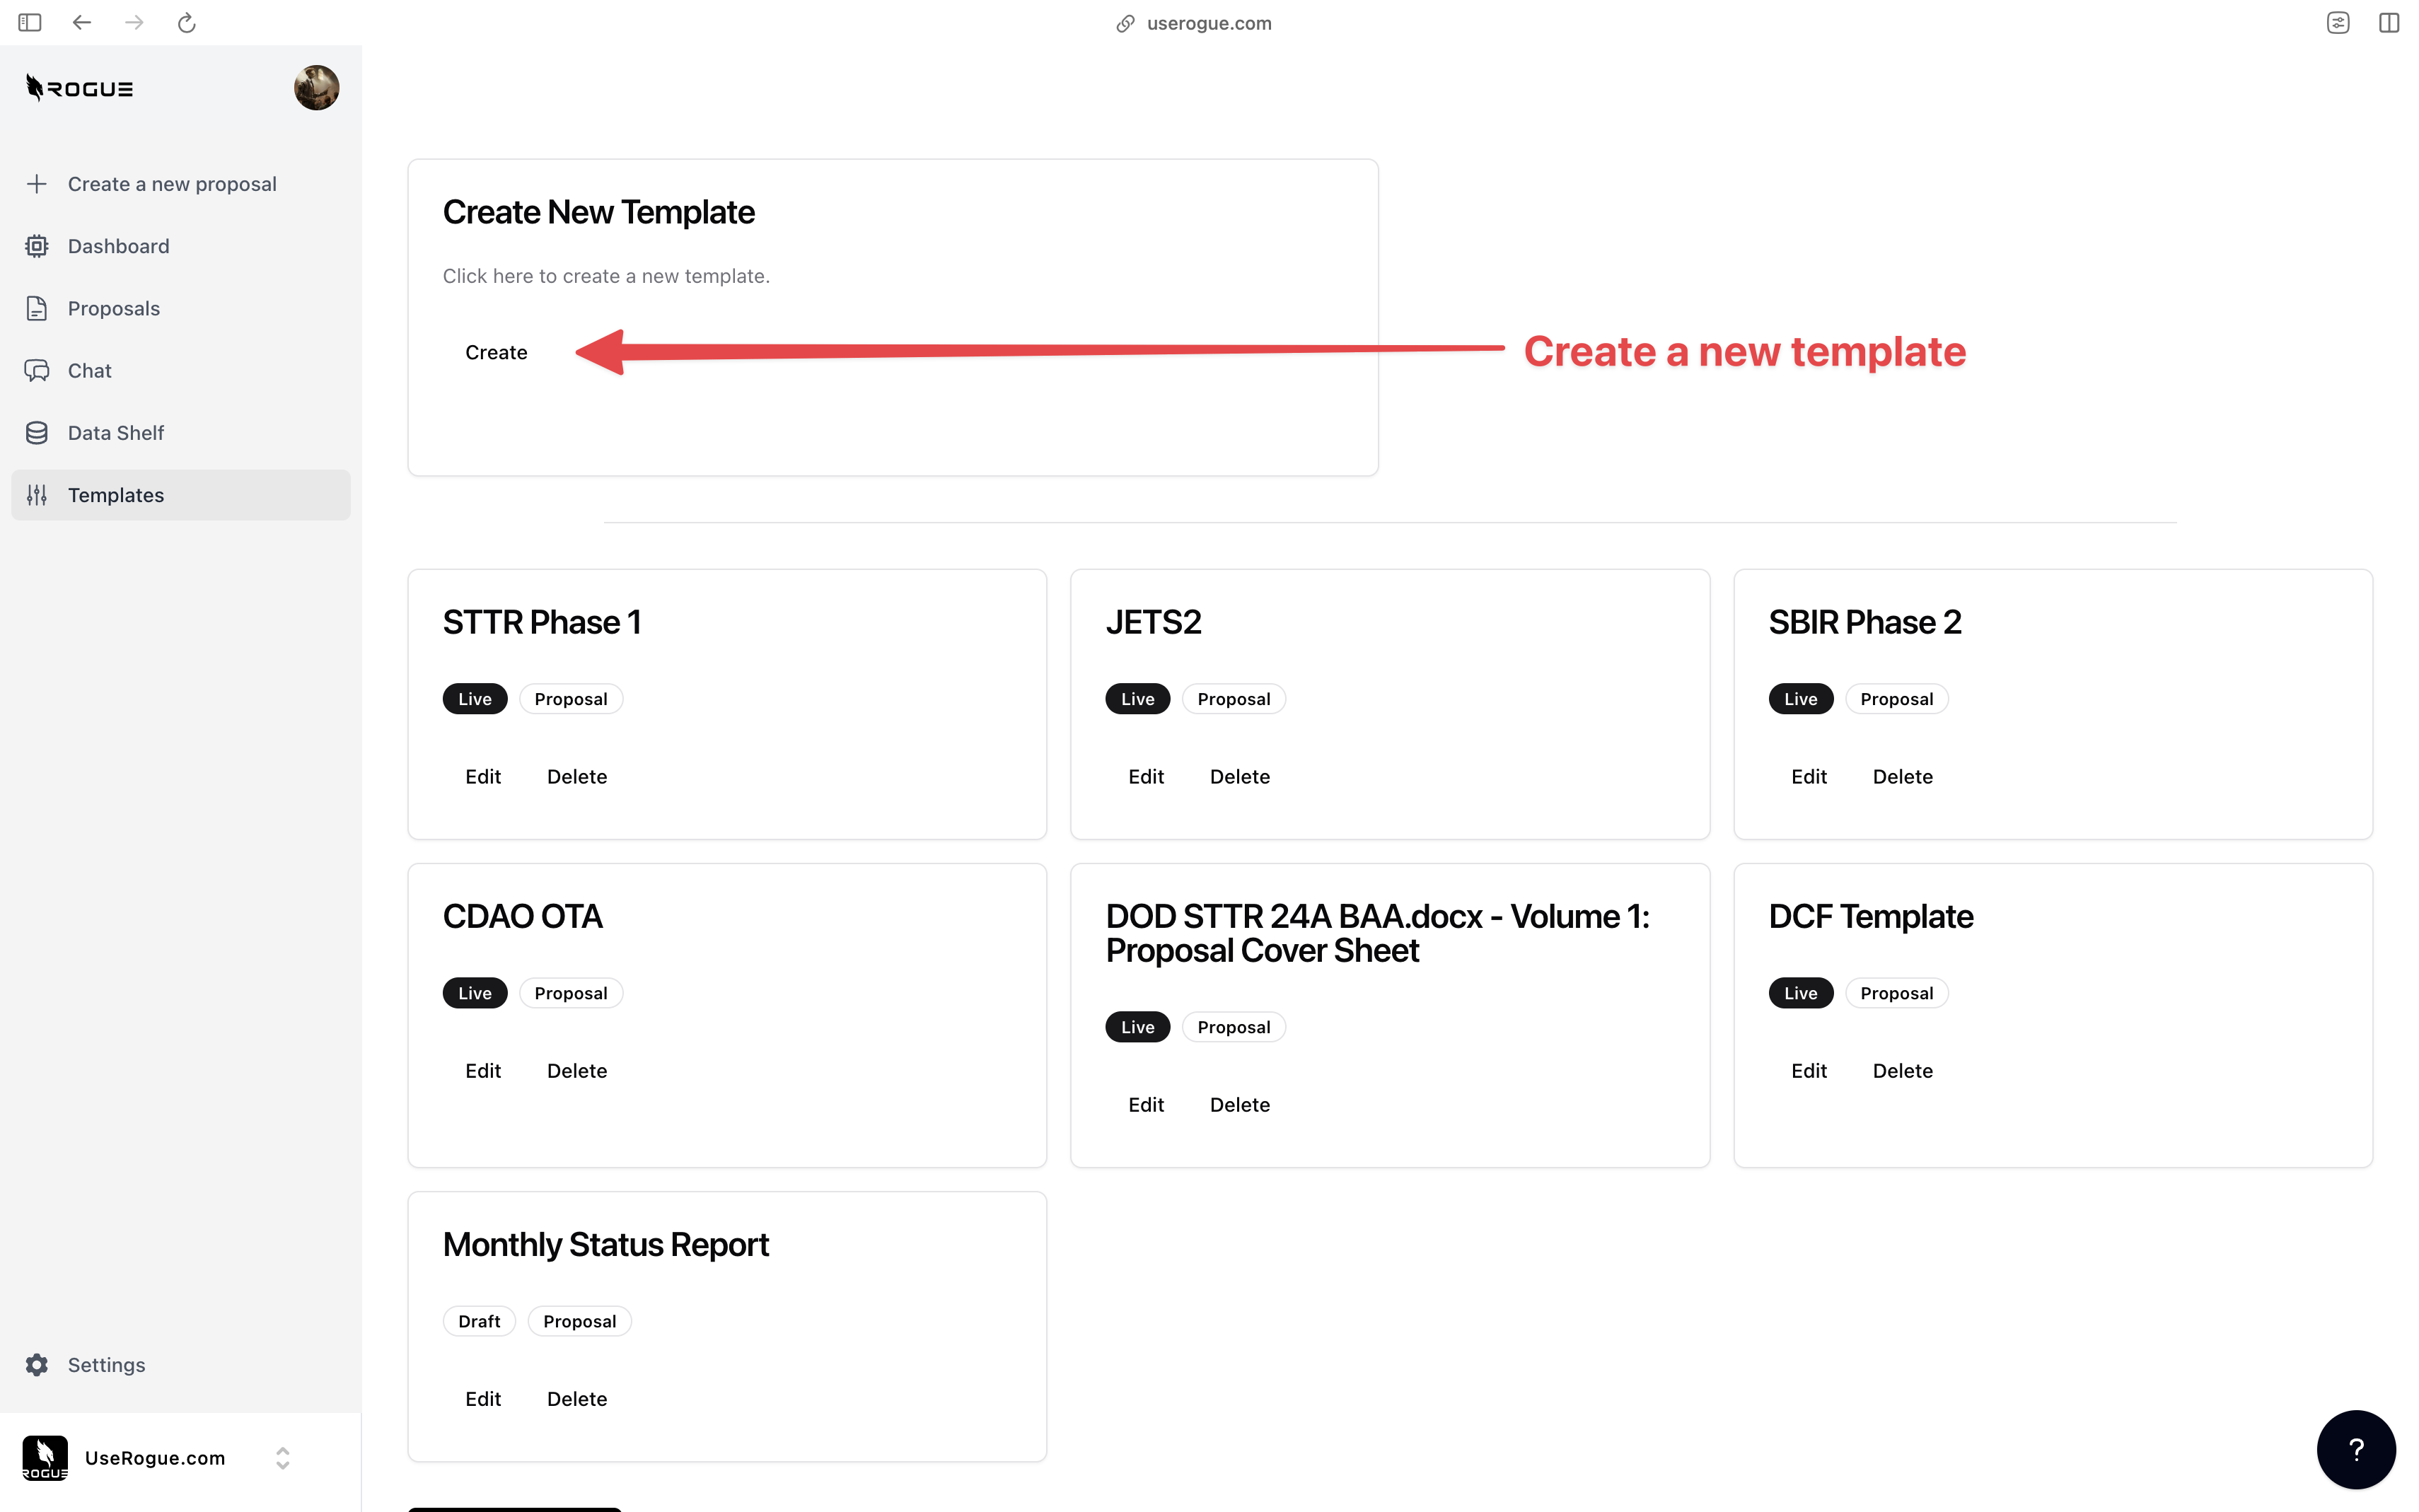This screenshot has height=1512, width=2419.
Task: Select Templates in the sidebar
Action: [x=116, y=495]
